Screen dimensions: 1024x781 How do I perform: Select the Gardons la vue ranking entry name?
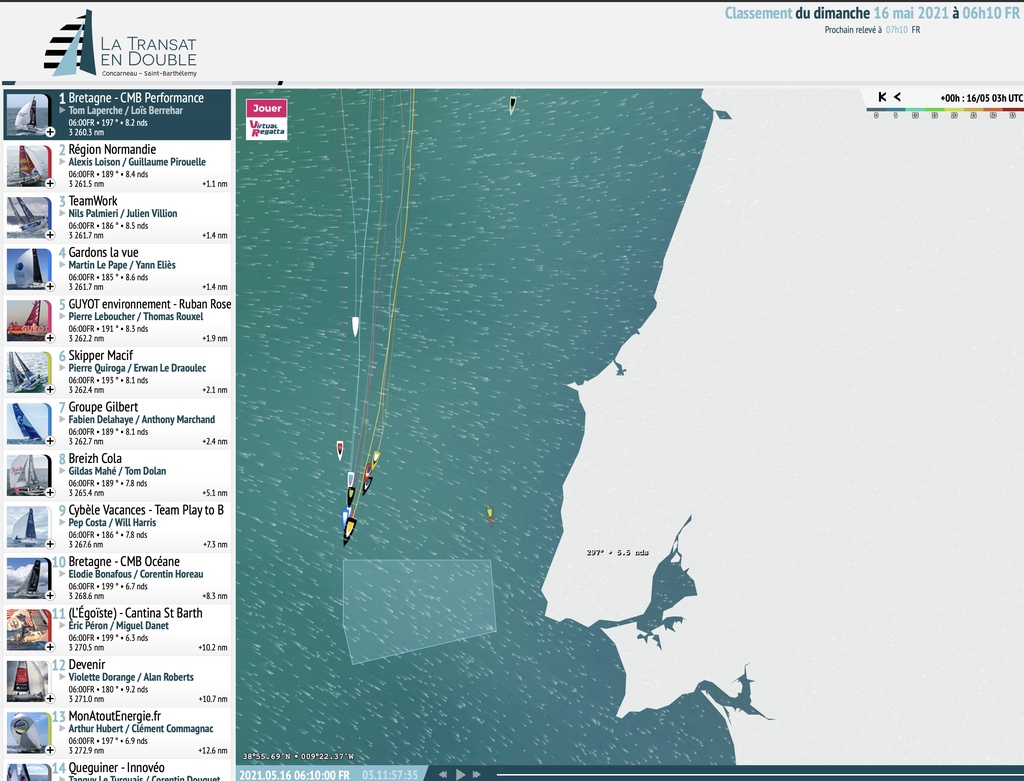tap(103, 253)
